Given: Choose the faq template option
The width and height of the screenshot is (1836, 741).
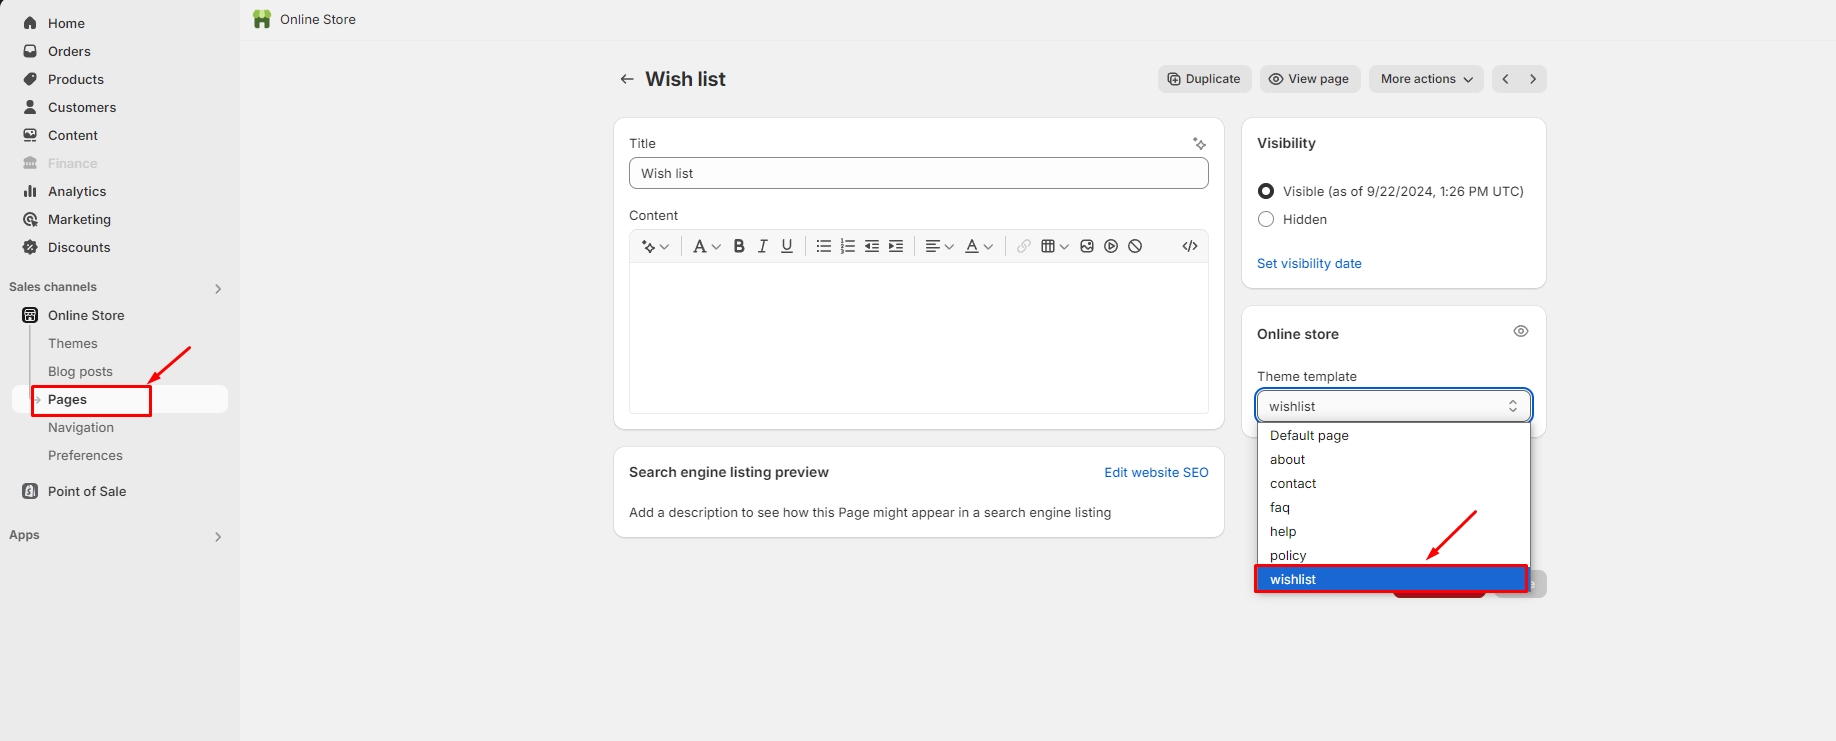Looking at the screenshot, I should (1280, 507).
